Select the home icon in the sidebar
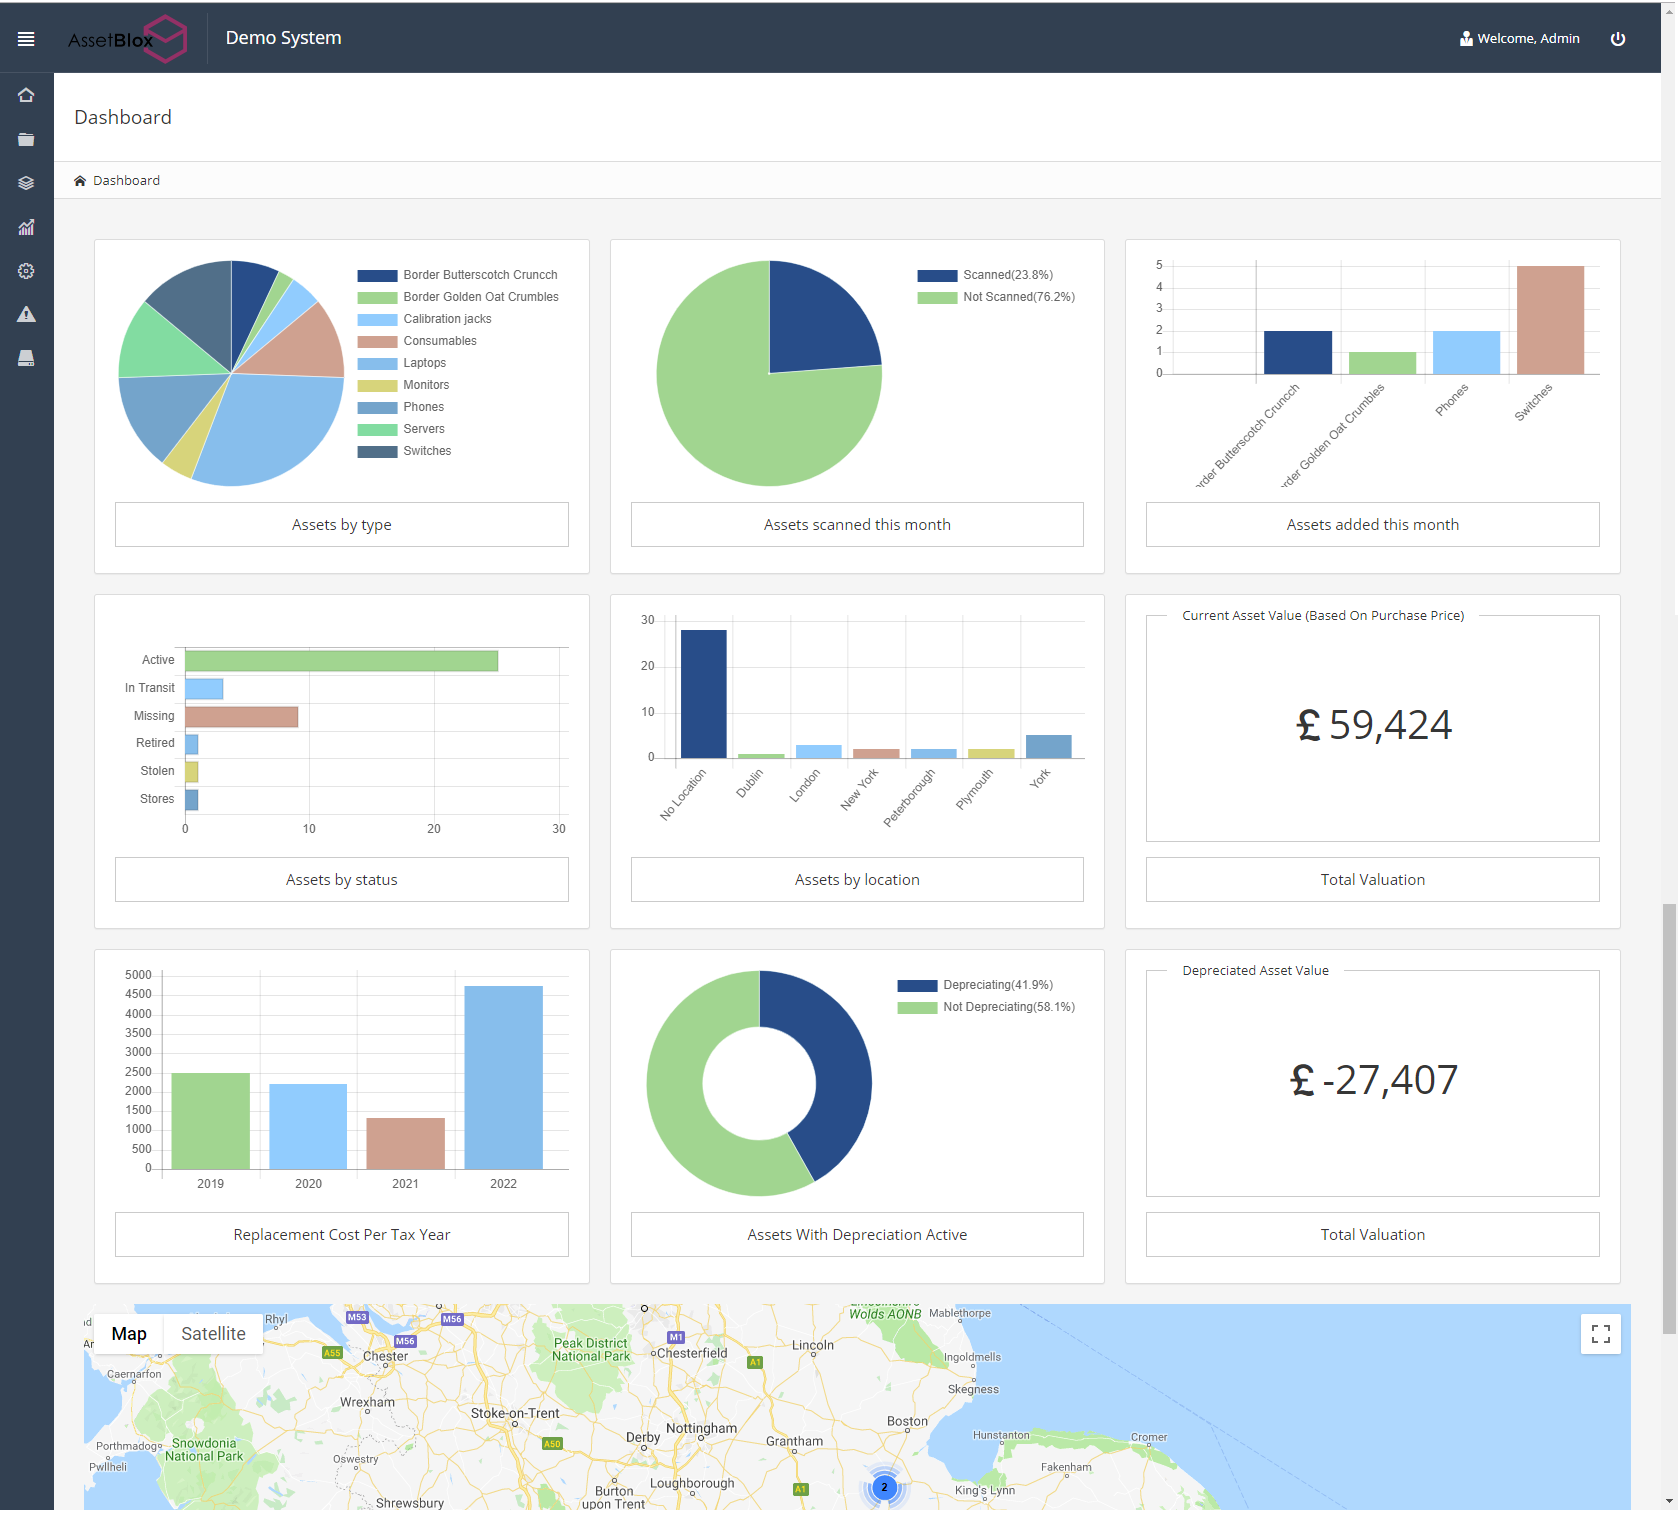Viewport: 1678px width, 1517px height. pos(26,95)
